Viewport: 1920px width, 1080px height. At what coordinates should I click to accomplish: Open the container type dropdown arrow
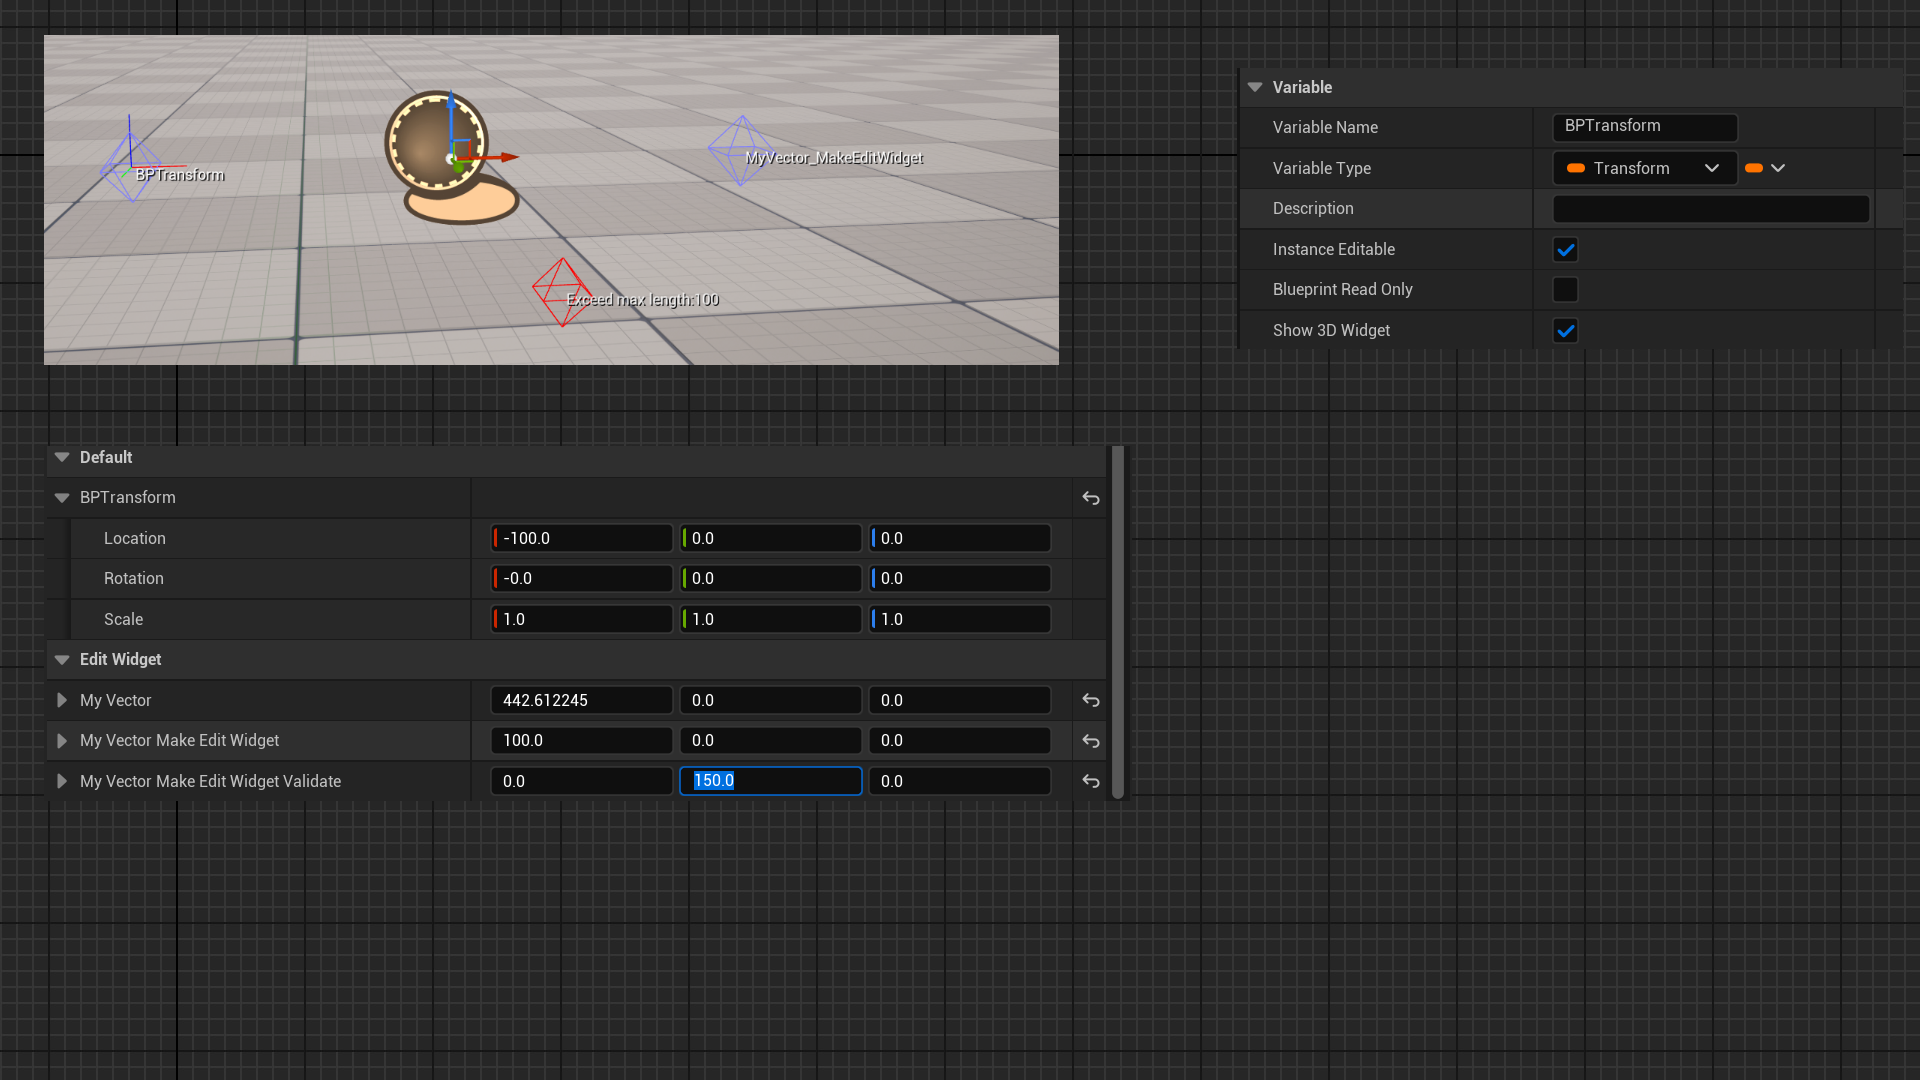(x=1777, y=168)
